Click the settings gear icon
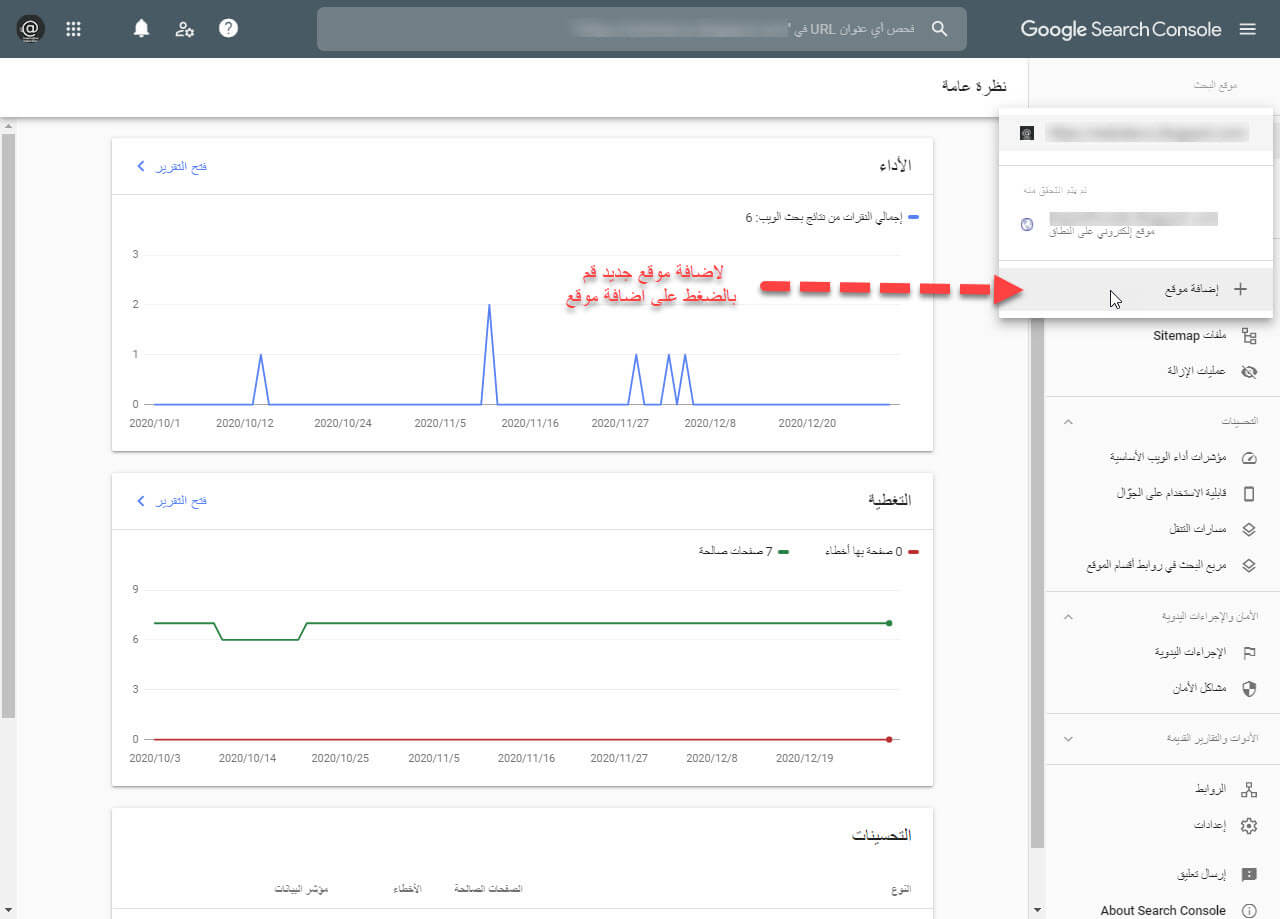Image resolution: width=1280 pixels, height=919 pixels. (x=1248, y=826)
